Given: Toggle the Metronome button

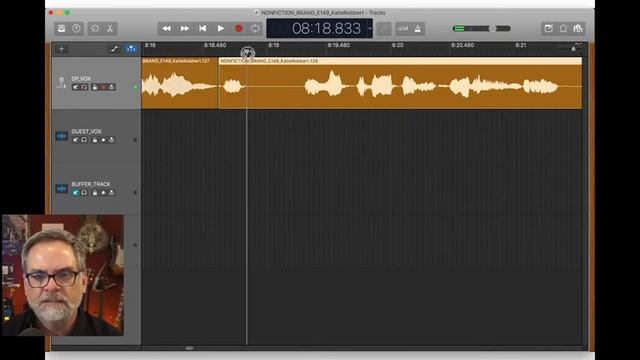Looking at the screenshot, I should pyautogui.click(x=418, y=28).
